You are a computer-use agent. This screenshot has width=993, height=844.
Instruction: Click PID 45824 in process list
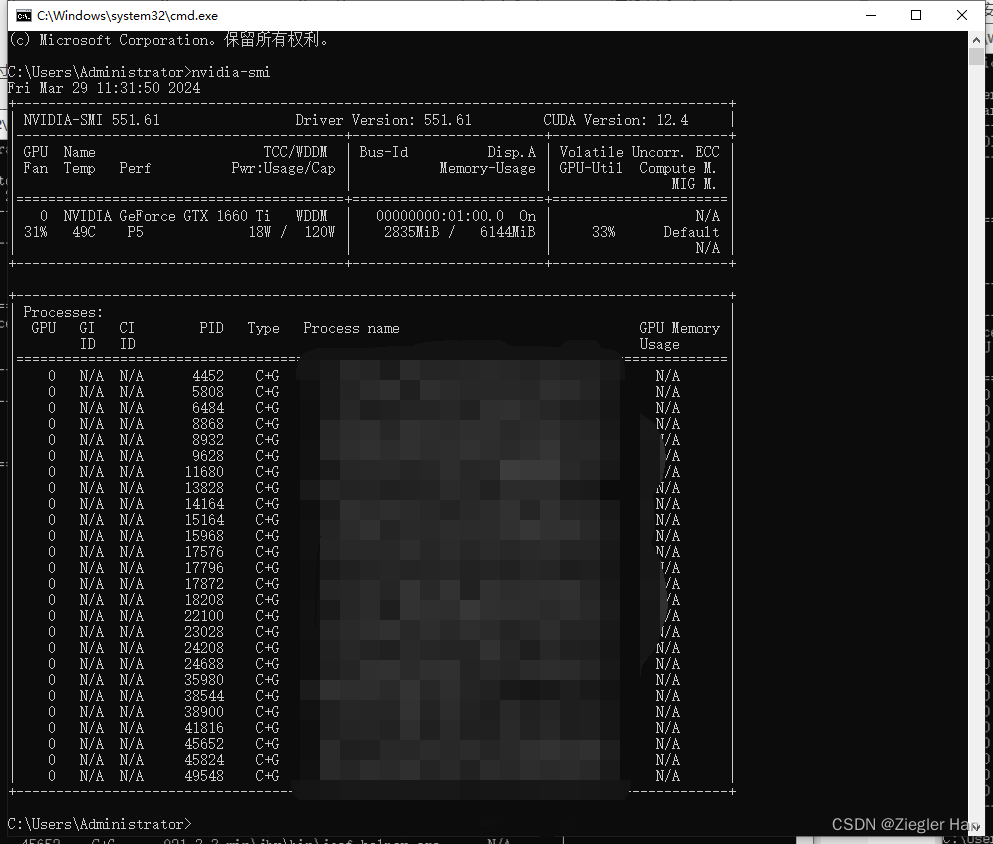pyautogui.click(x=204, y=760)
